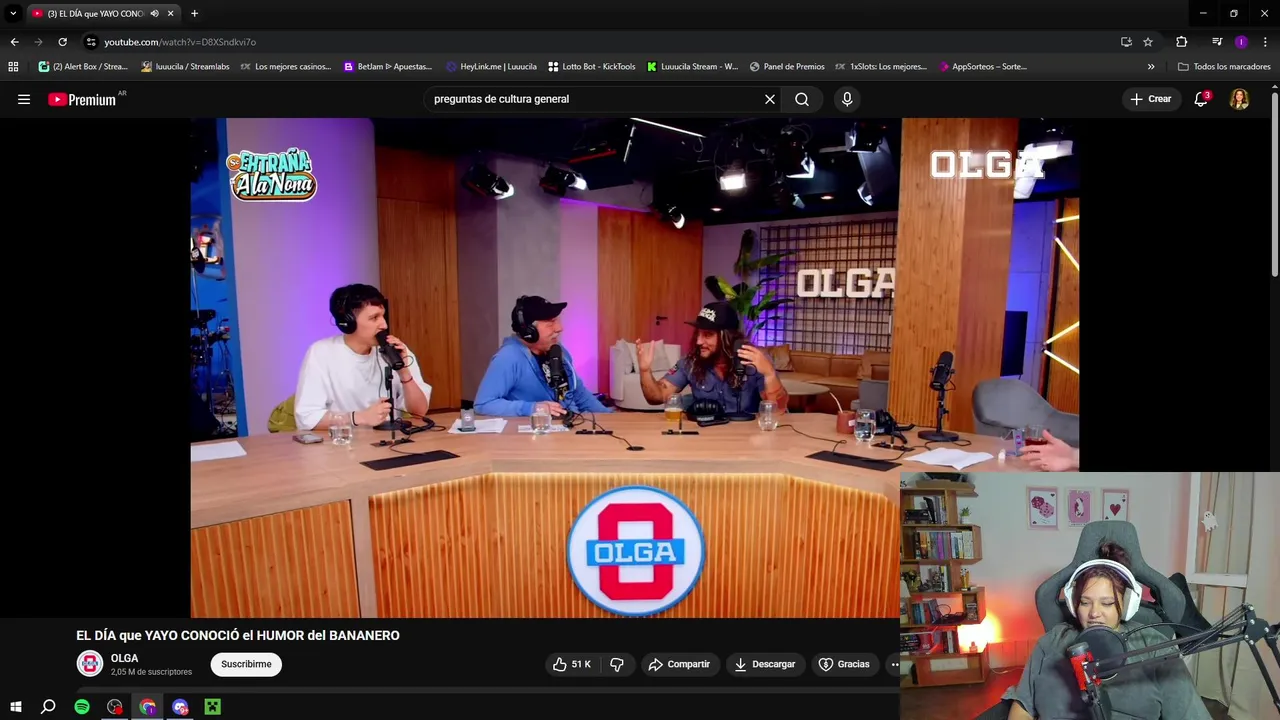Screen dimensions: 1280x720
Task: Open Minecraft from taskbar
Action: [213, 707]
